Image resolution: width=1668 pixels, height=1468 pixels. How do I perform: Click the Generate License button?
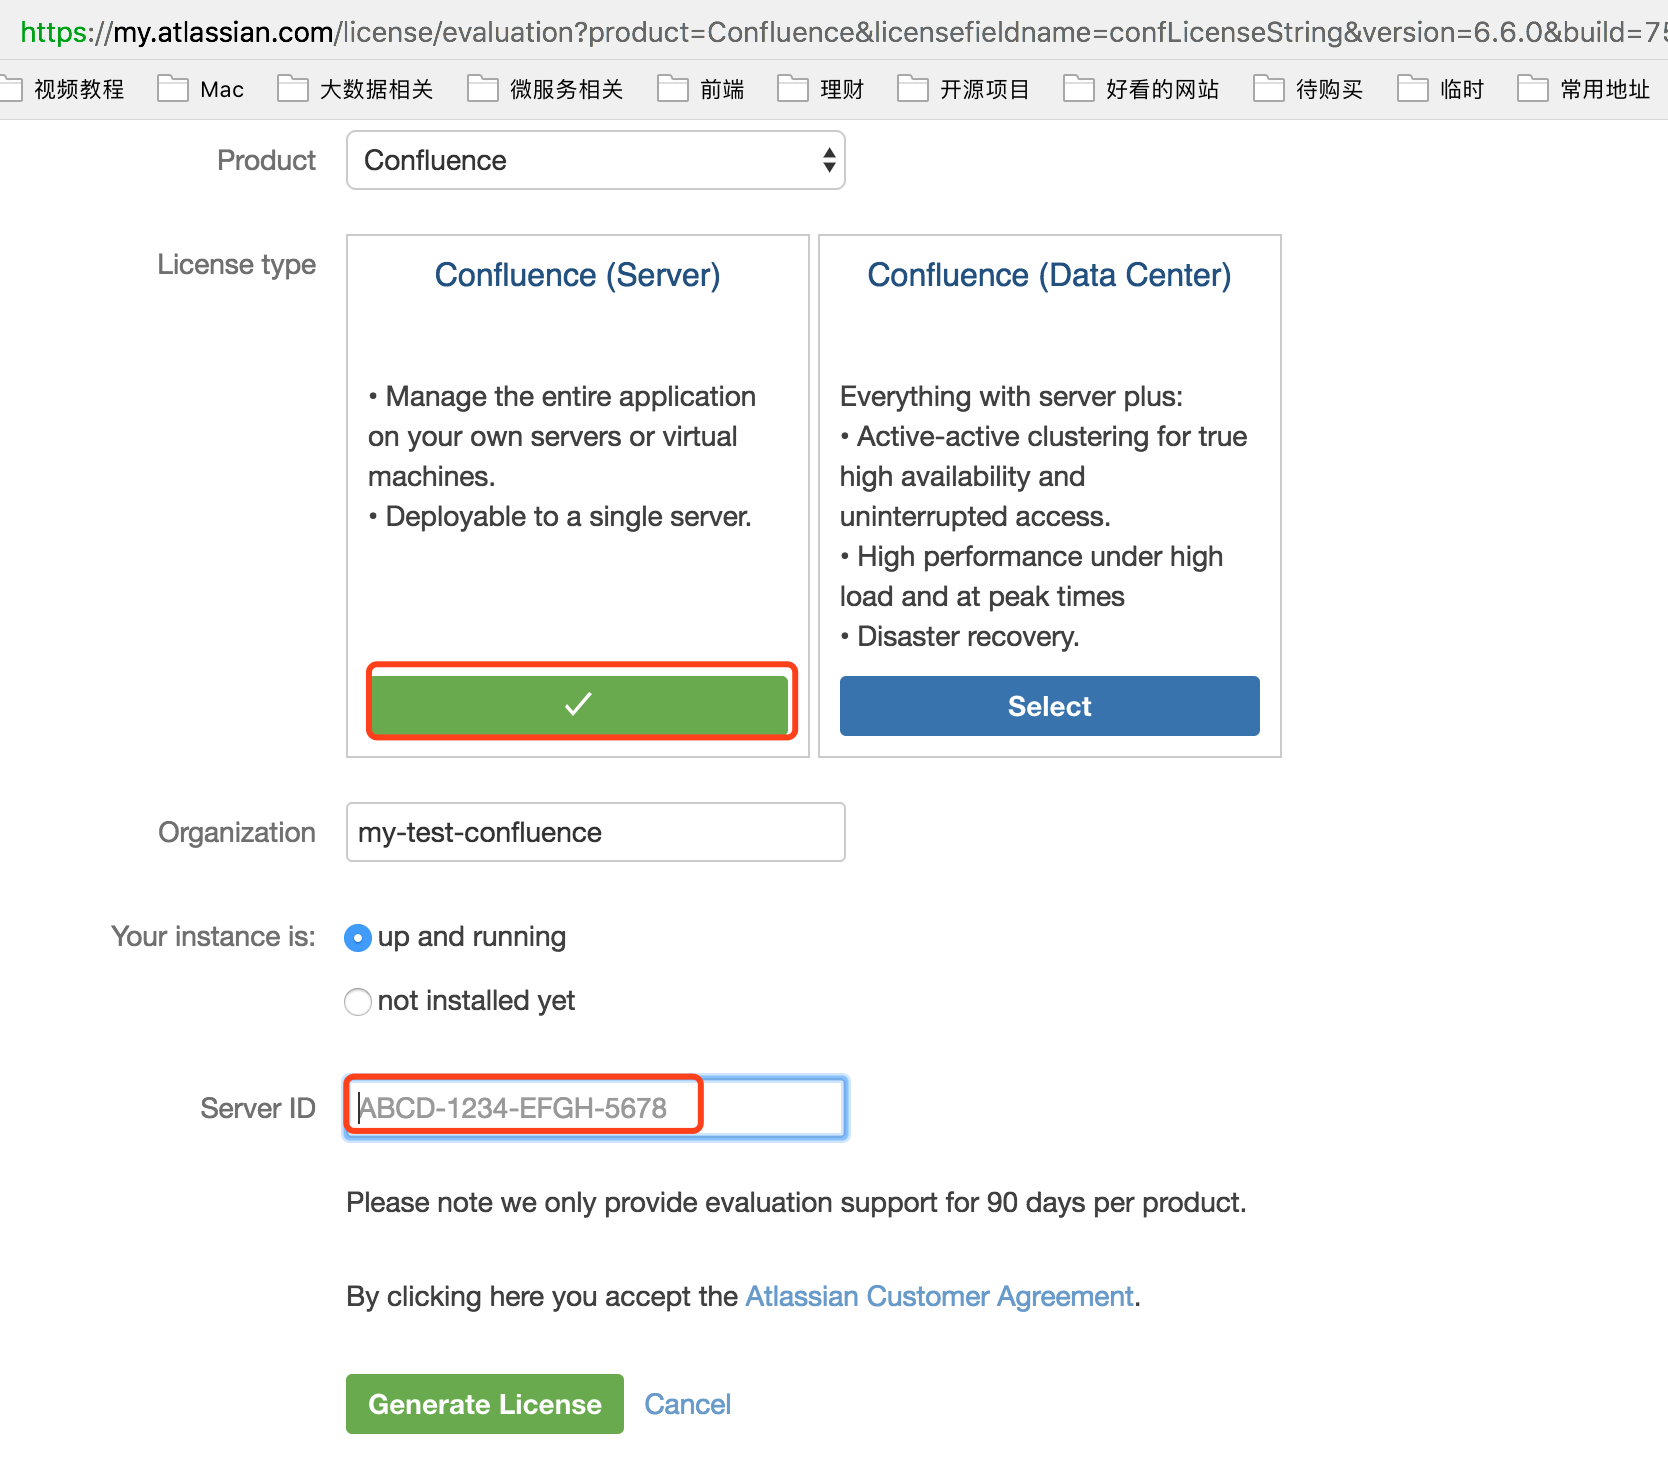pyautogui.click(x=484, y=1403)
